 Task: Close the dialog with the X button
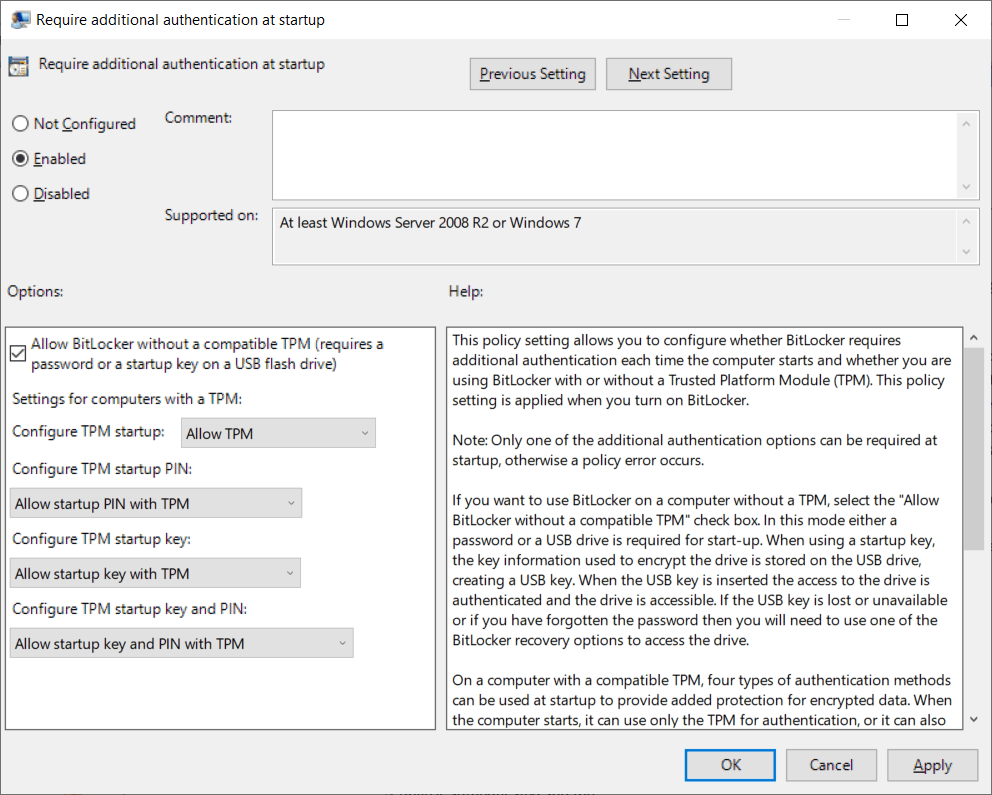point(960,20)
